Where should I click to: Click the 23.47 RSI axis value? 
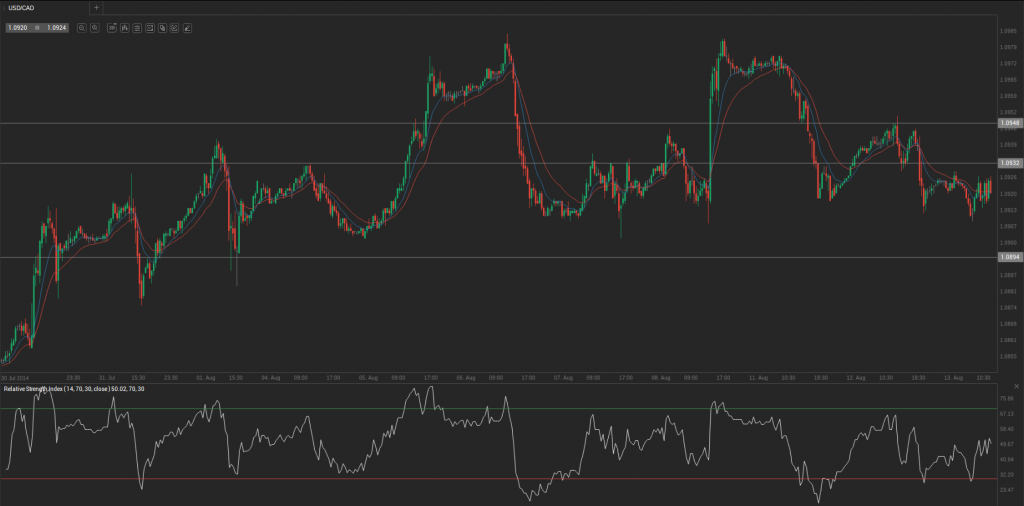click(x=1006, y=490)
